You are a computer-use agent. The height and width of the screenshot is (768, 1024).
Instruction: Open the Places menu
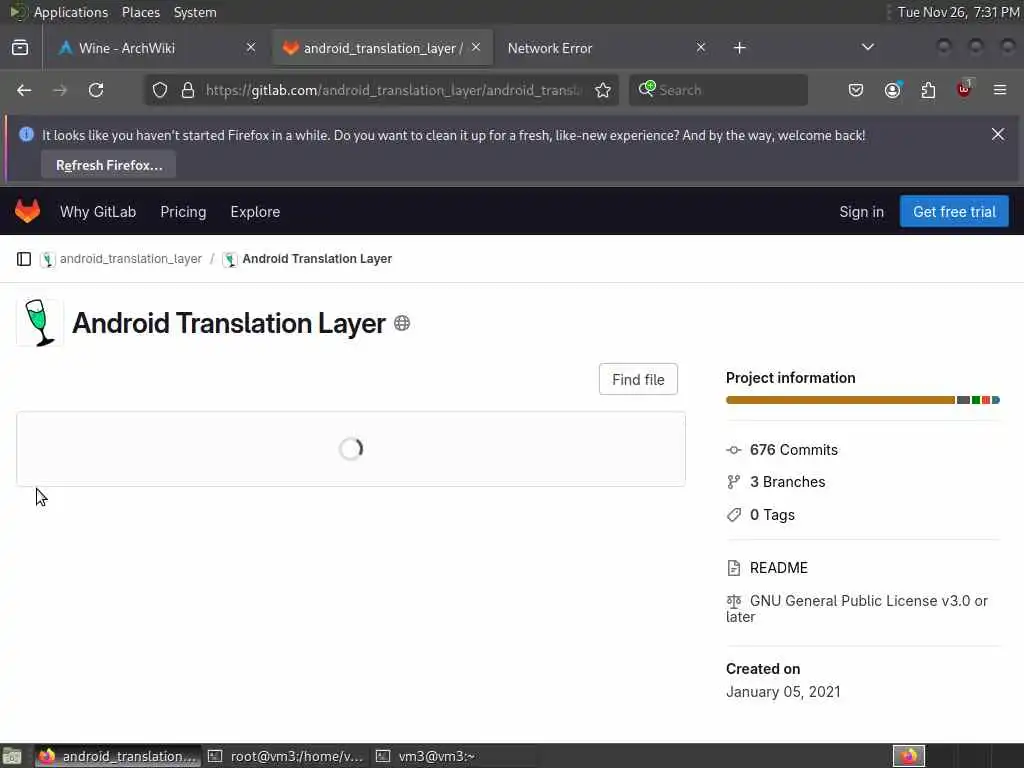pyautogui.click(x=140, y=12)
